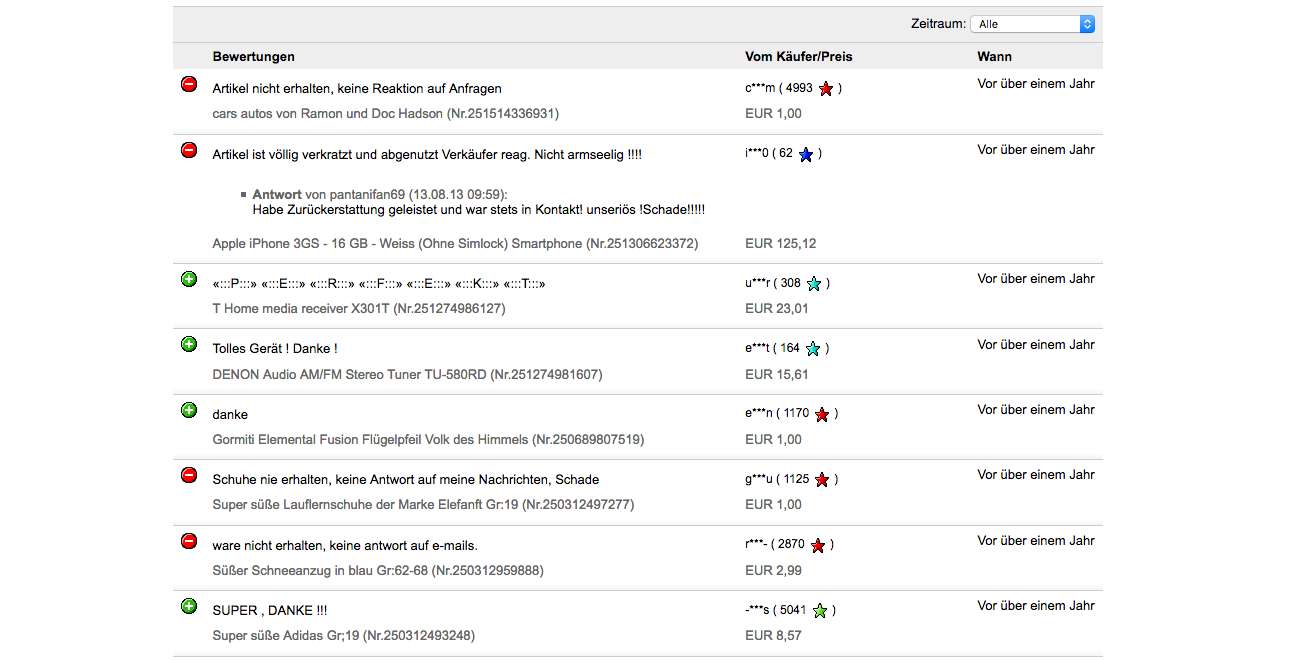Click the positive icon beside Tolles Gerät review
The image size is (1306, 660).
189,344
